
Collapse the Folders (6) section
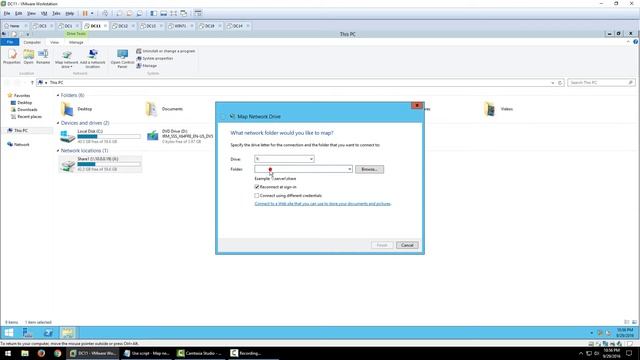tap(58, 96)
